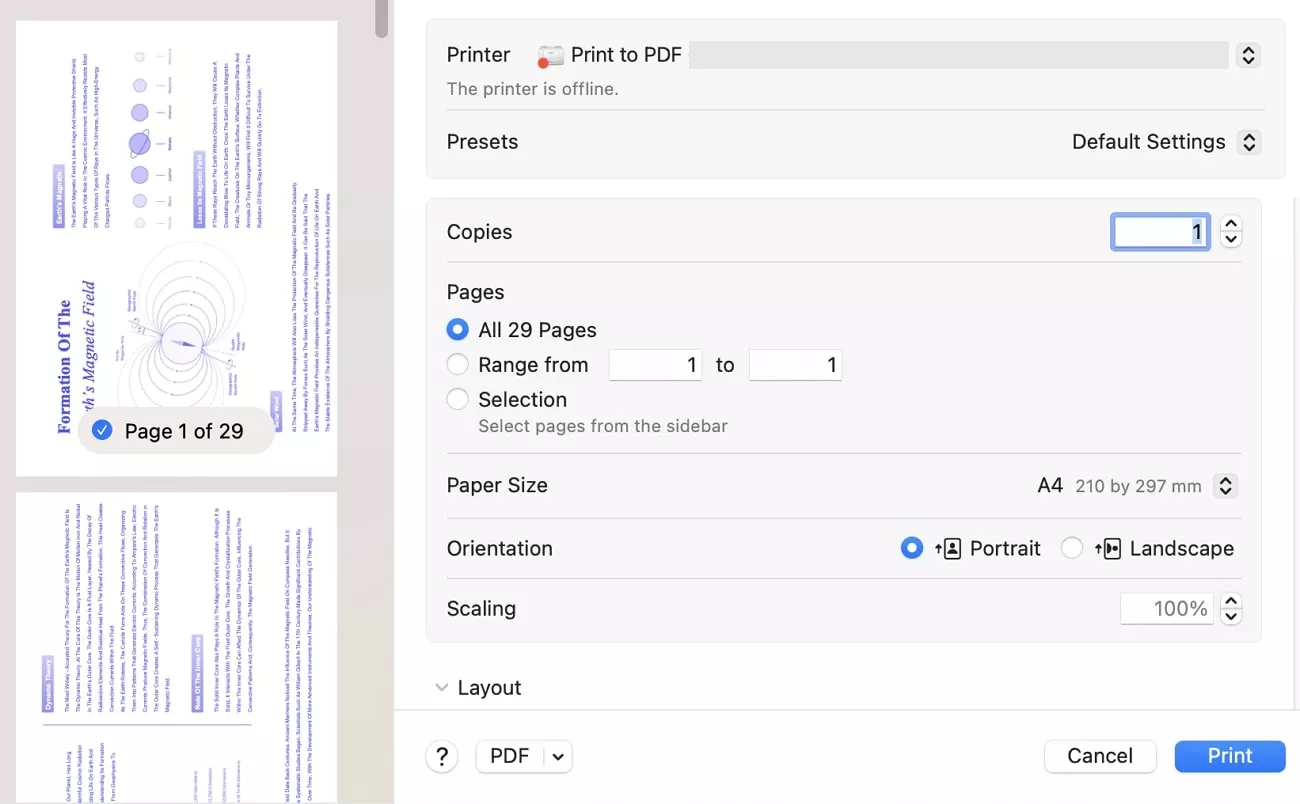The image size is (1300, 804).
Task: Click the Portrait orientation page icon
Action: (x=948, y=548)
